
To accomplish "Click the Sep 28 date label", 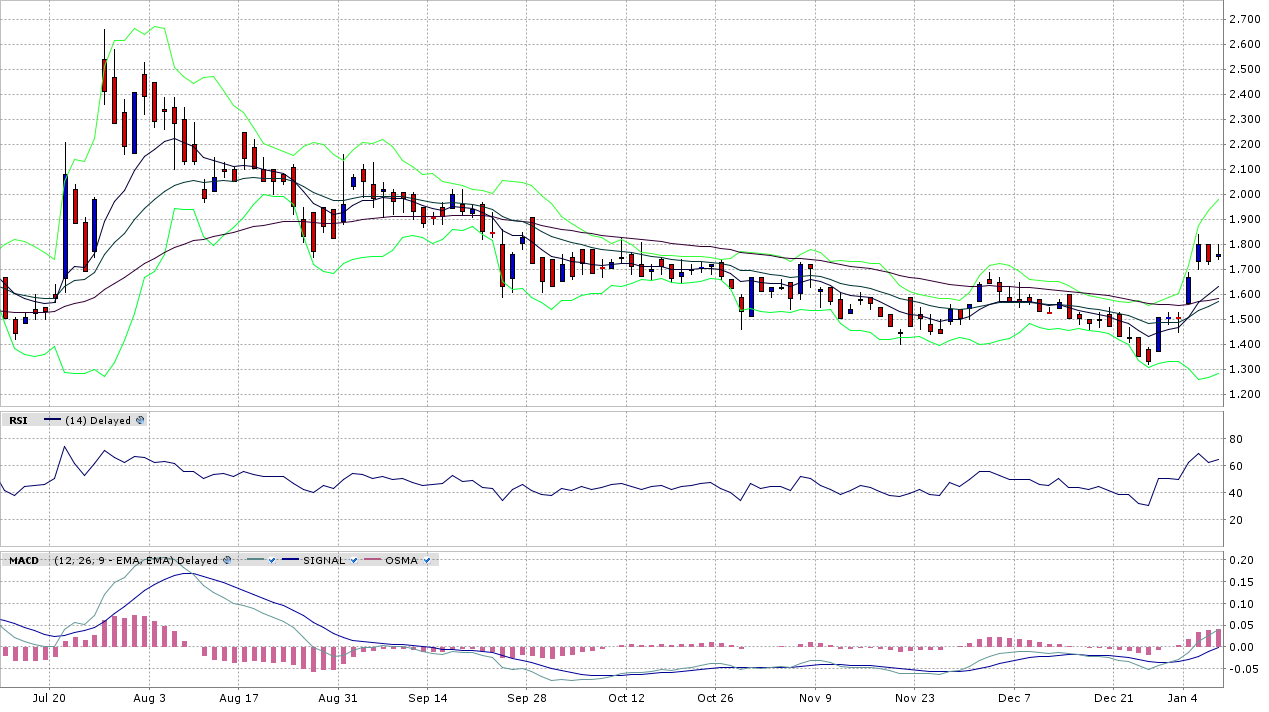I will (527, 697).
